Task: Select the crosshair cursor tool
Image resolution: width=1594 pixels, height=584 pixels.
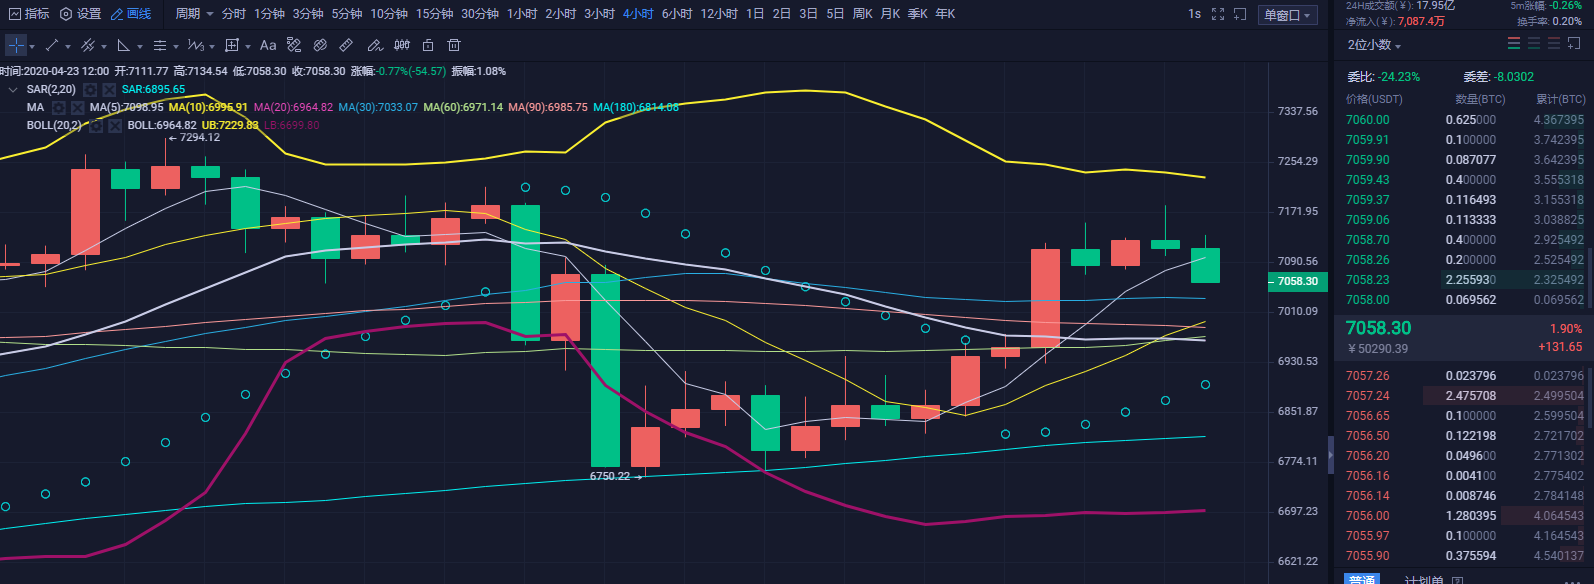Action: 17,45
